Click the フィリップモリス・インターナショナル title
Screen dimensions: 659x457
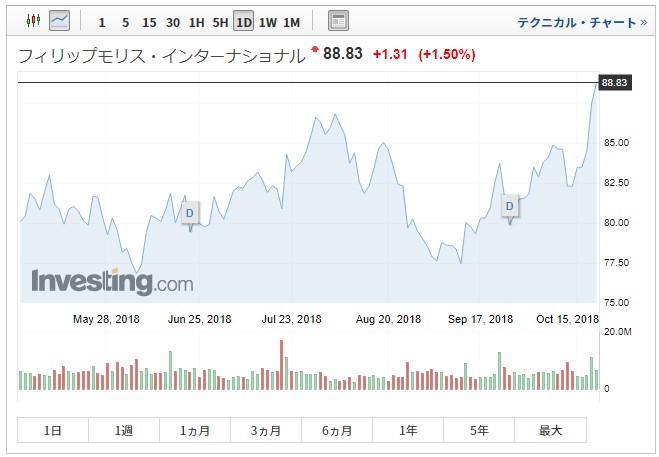pyautogui.click(x=162, y=55)
